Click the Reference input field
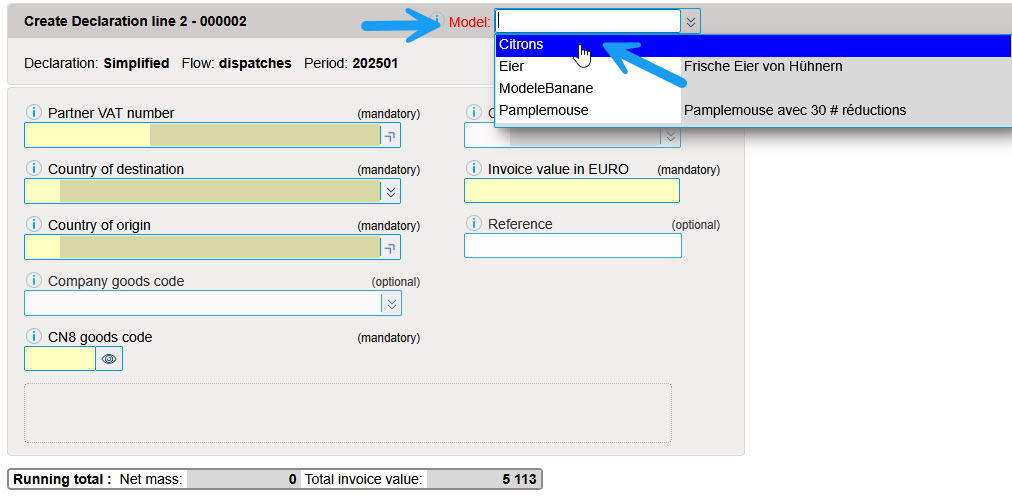1012x499 pixels. click(572, 246)
